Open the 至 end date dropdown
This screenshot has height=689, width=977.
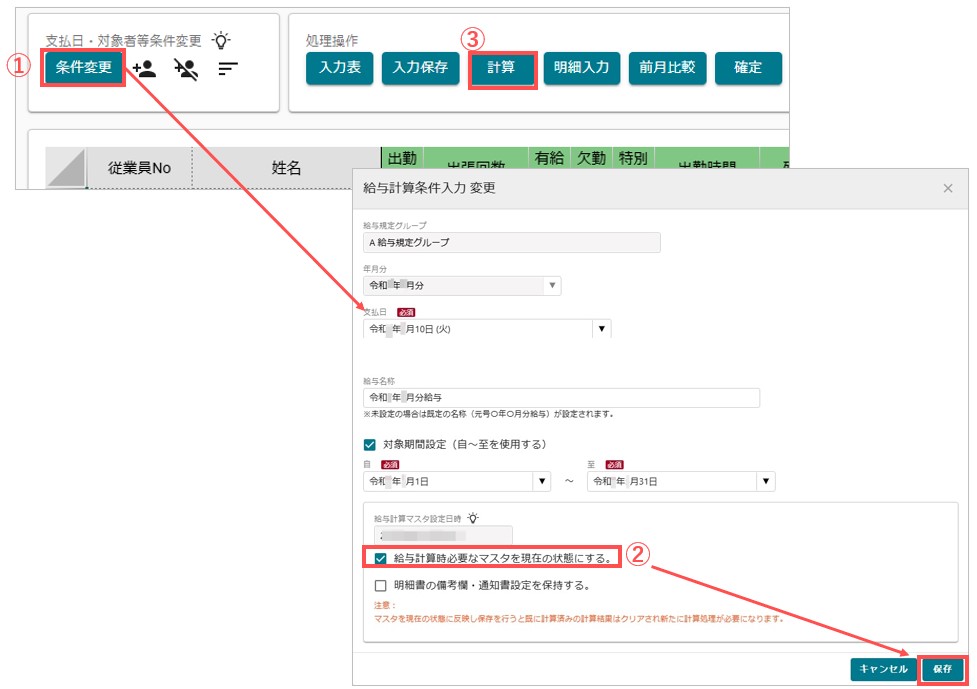click(766, 482)
